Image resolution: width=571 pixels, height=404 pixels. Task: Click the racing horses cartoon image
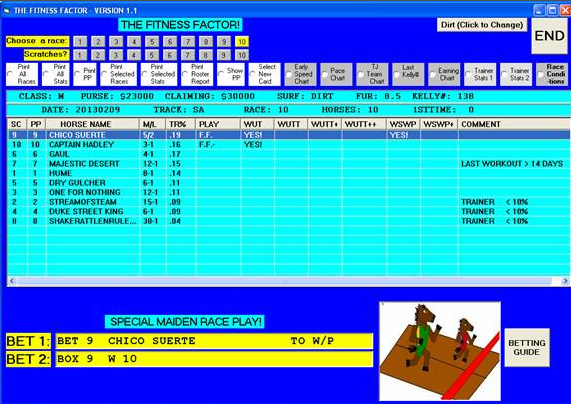click(x=440, y=351)
